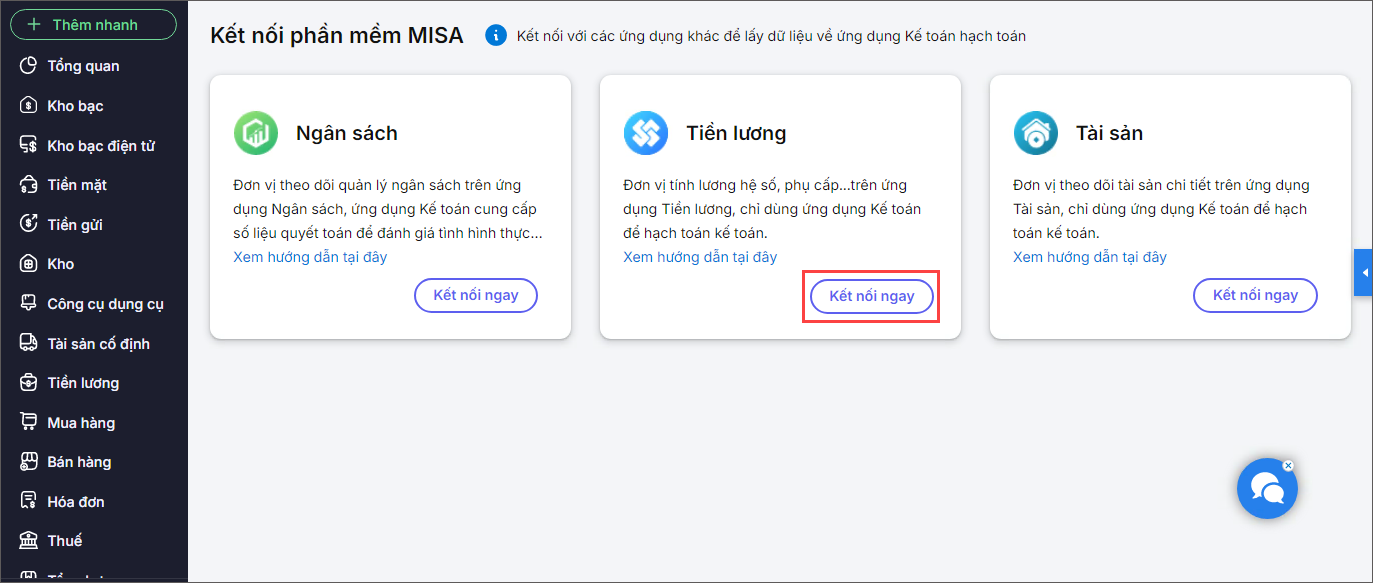Click the Tài sản house icon
This screenshot has width=1373, height=583.
[1036, 133]
